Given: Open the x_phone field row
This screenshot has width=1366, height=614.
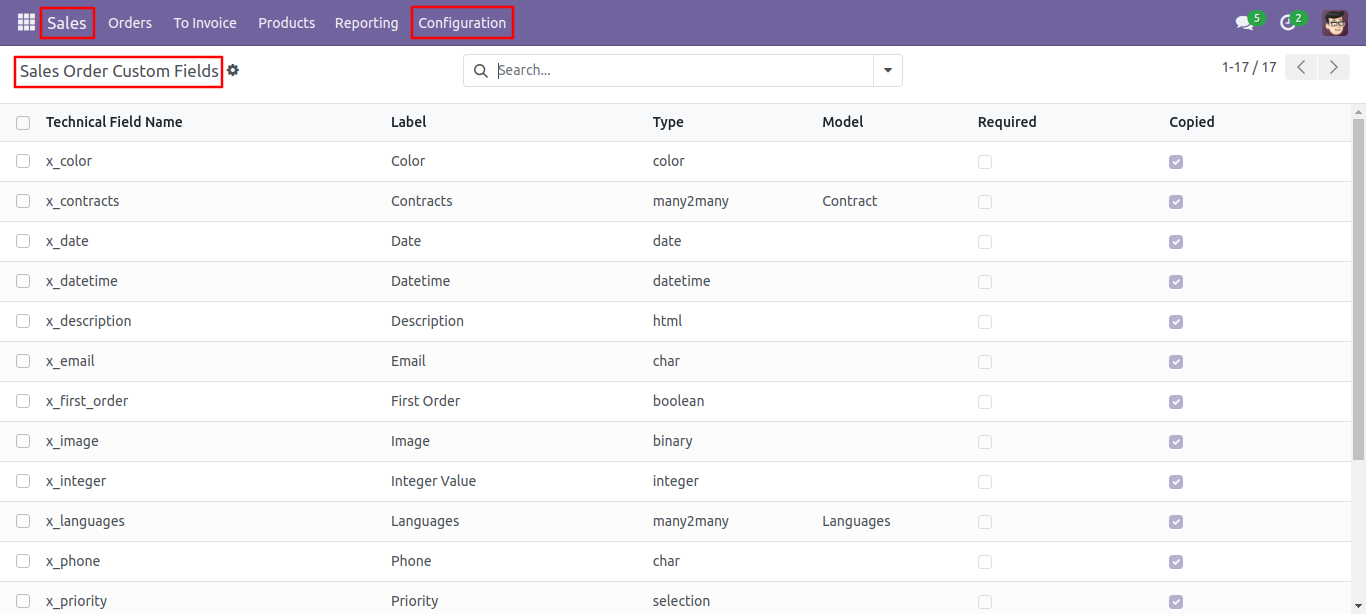Looking at the screenshot, I should click(x=676, y=561).
